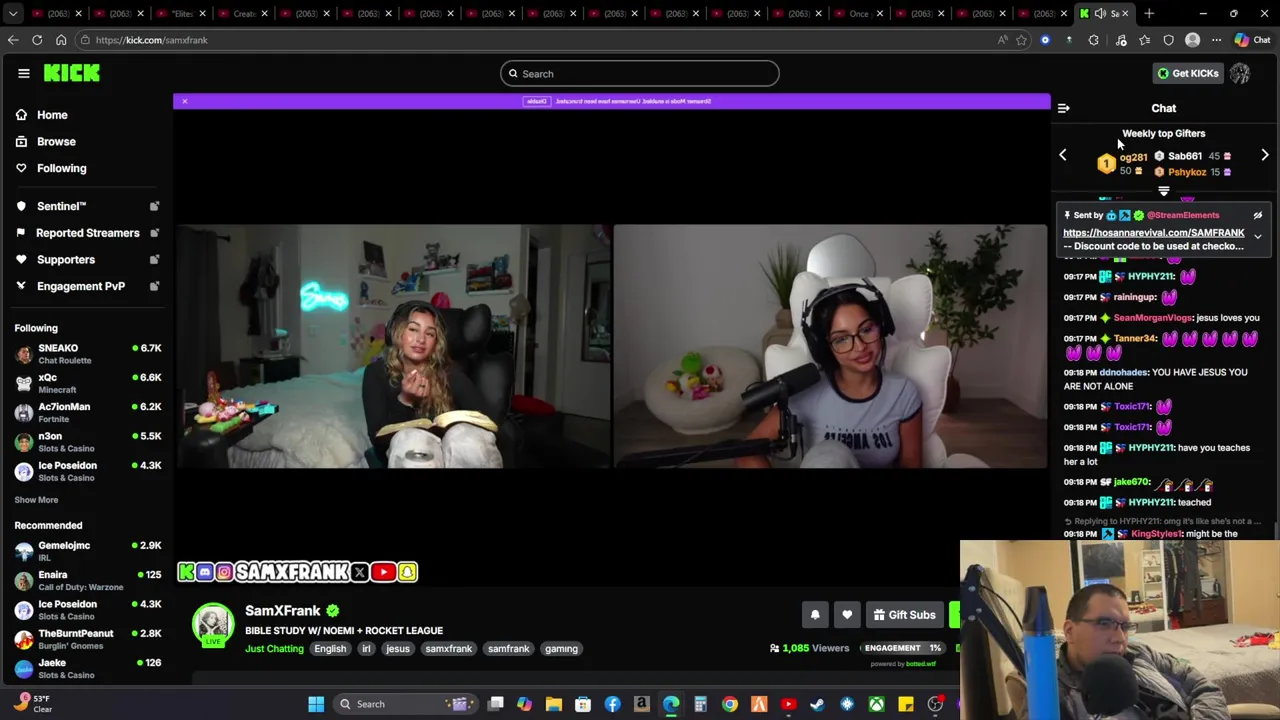Click SamXFrank's live profile avatar
Image resolution: width=1280 pixels, height=720 pixels.
[213, 625]
